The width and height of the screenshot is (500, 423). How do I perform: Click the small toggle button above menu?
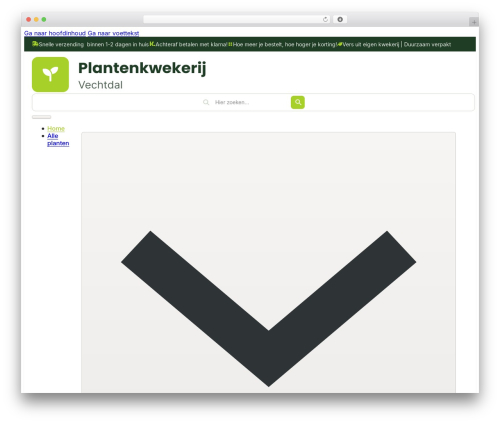point(41,117)
